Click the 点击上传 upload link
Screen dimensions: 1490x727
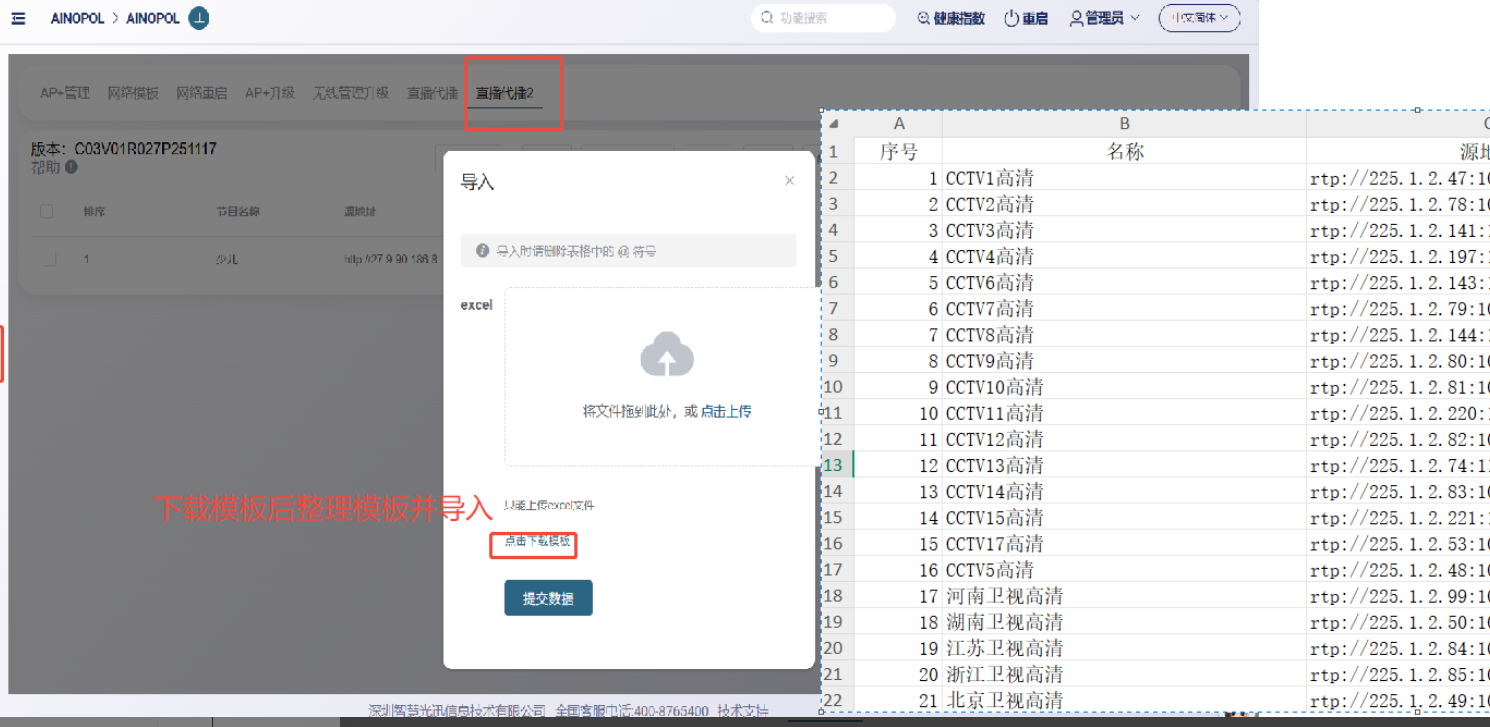pos(726,411)
